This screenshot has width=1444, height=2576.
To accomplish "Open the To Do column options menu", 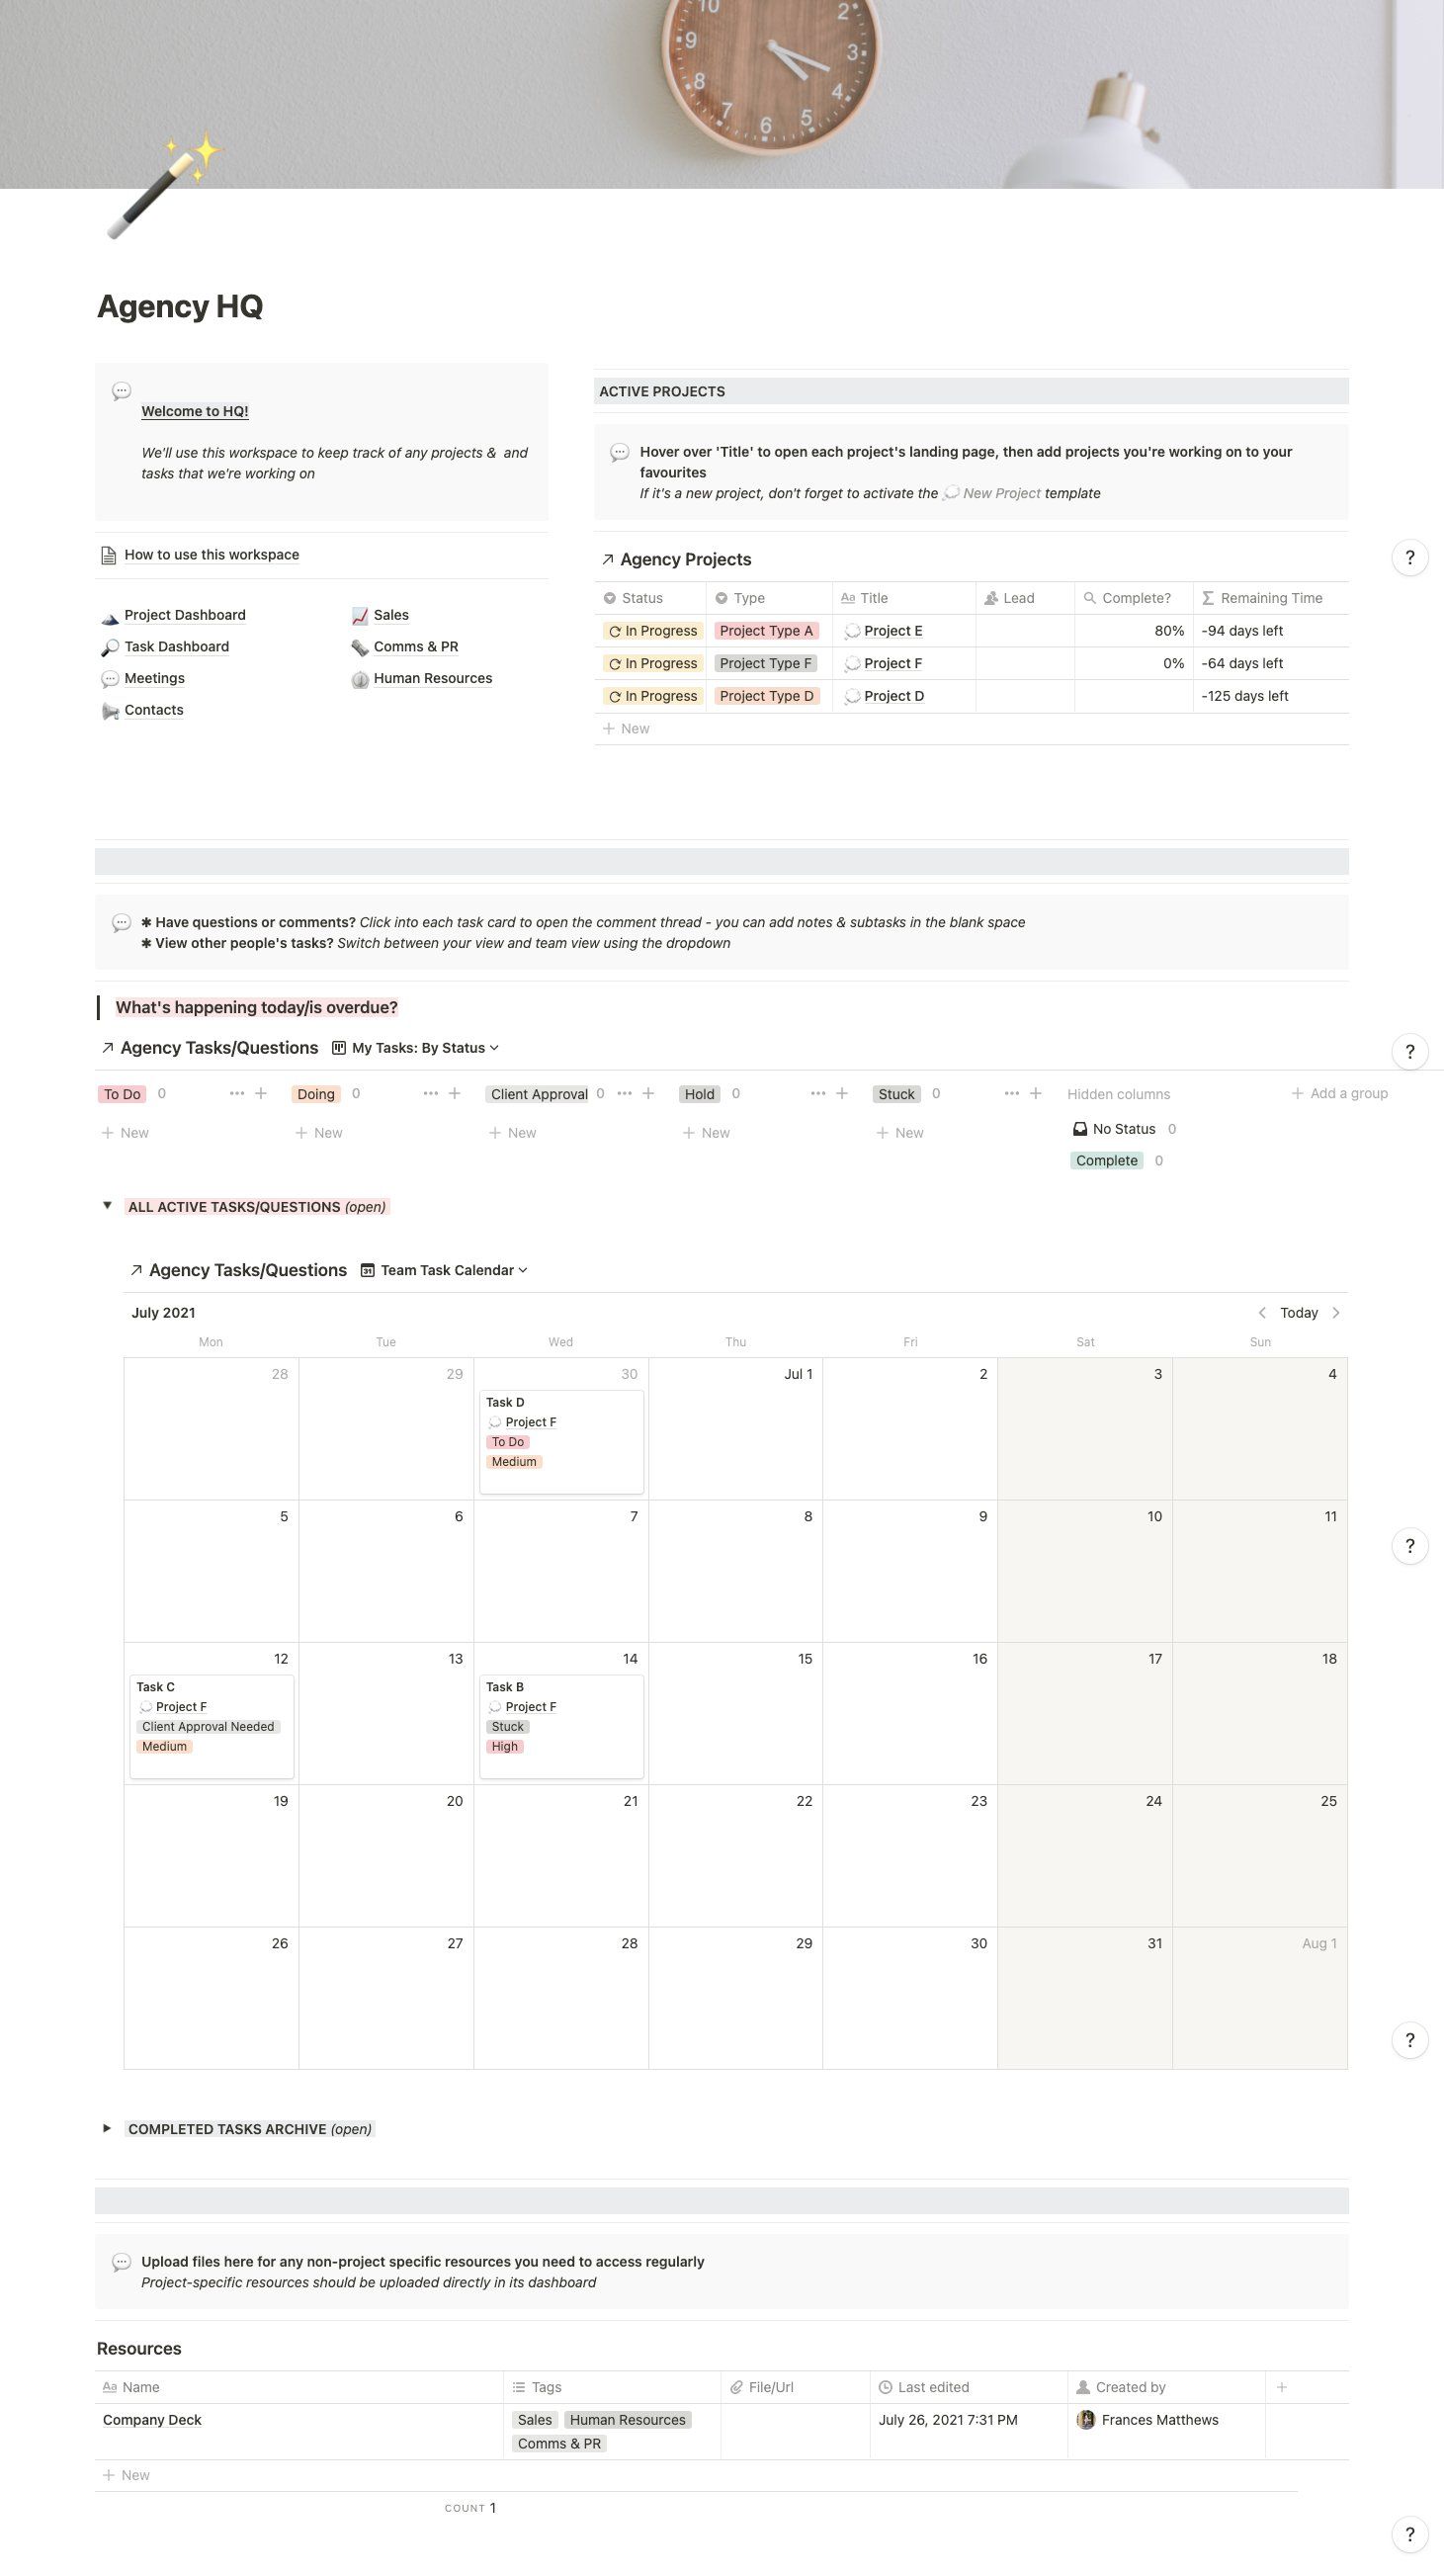I will click(x=237, y=1094).
